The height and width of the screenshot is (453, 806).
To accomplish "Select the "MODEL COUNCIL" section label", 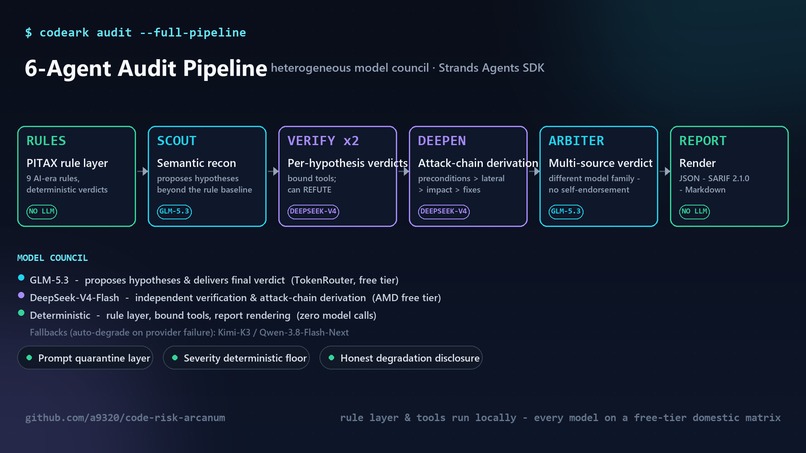I will [52, 258].
